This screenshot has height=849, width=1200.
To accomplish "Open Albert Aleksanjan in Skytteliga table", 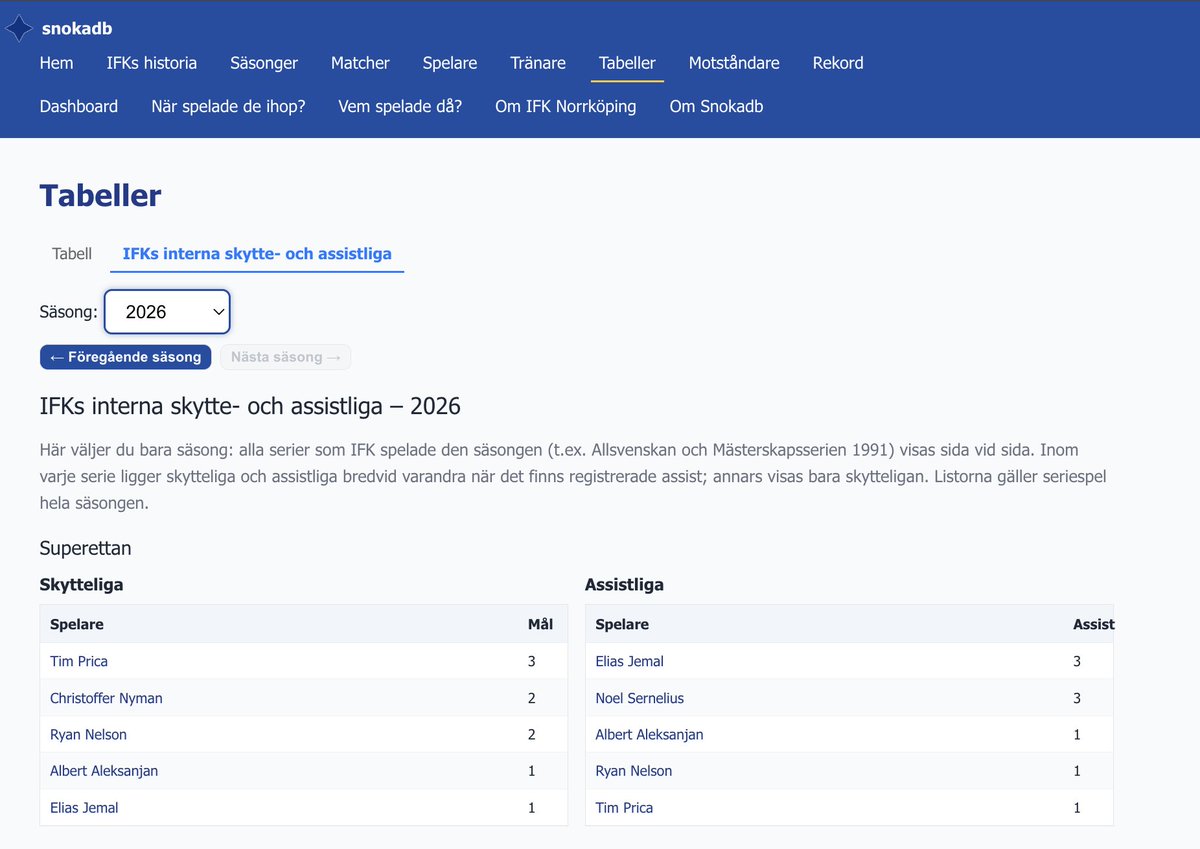I will 104,771.
